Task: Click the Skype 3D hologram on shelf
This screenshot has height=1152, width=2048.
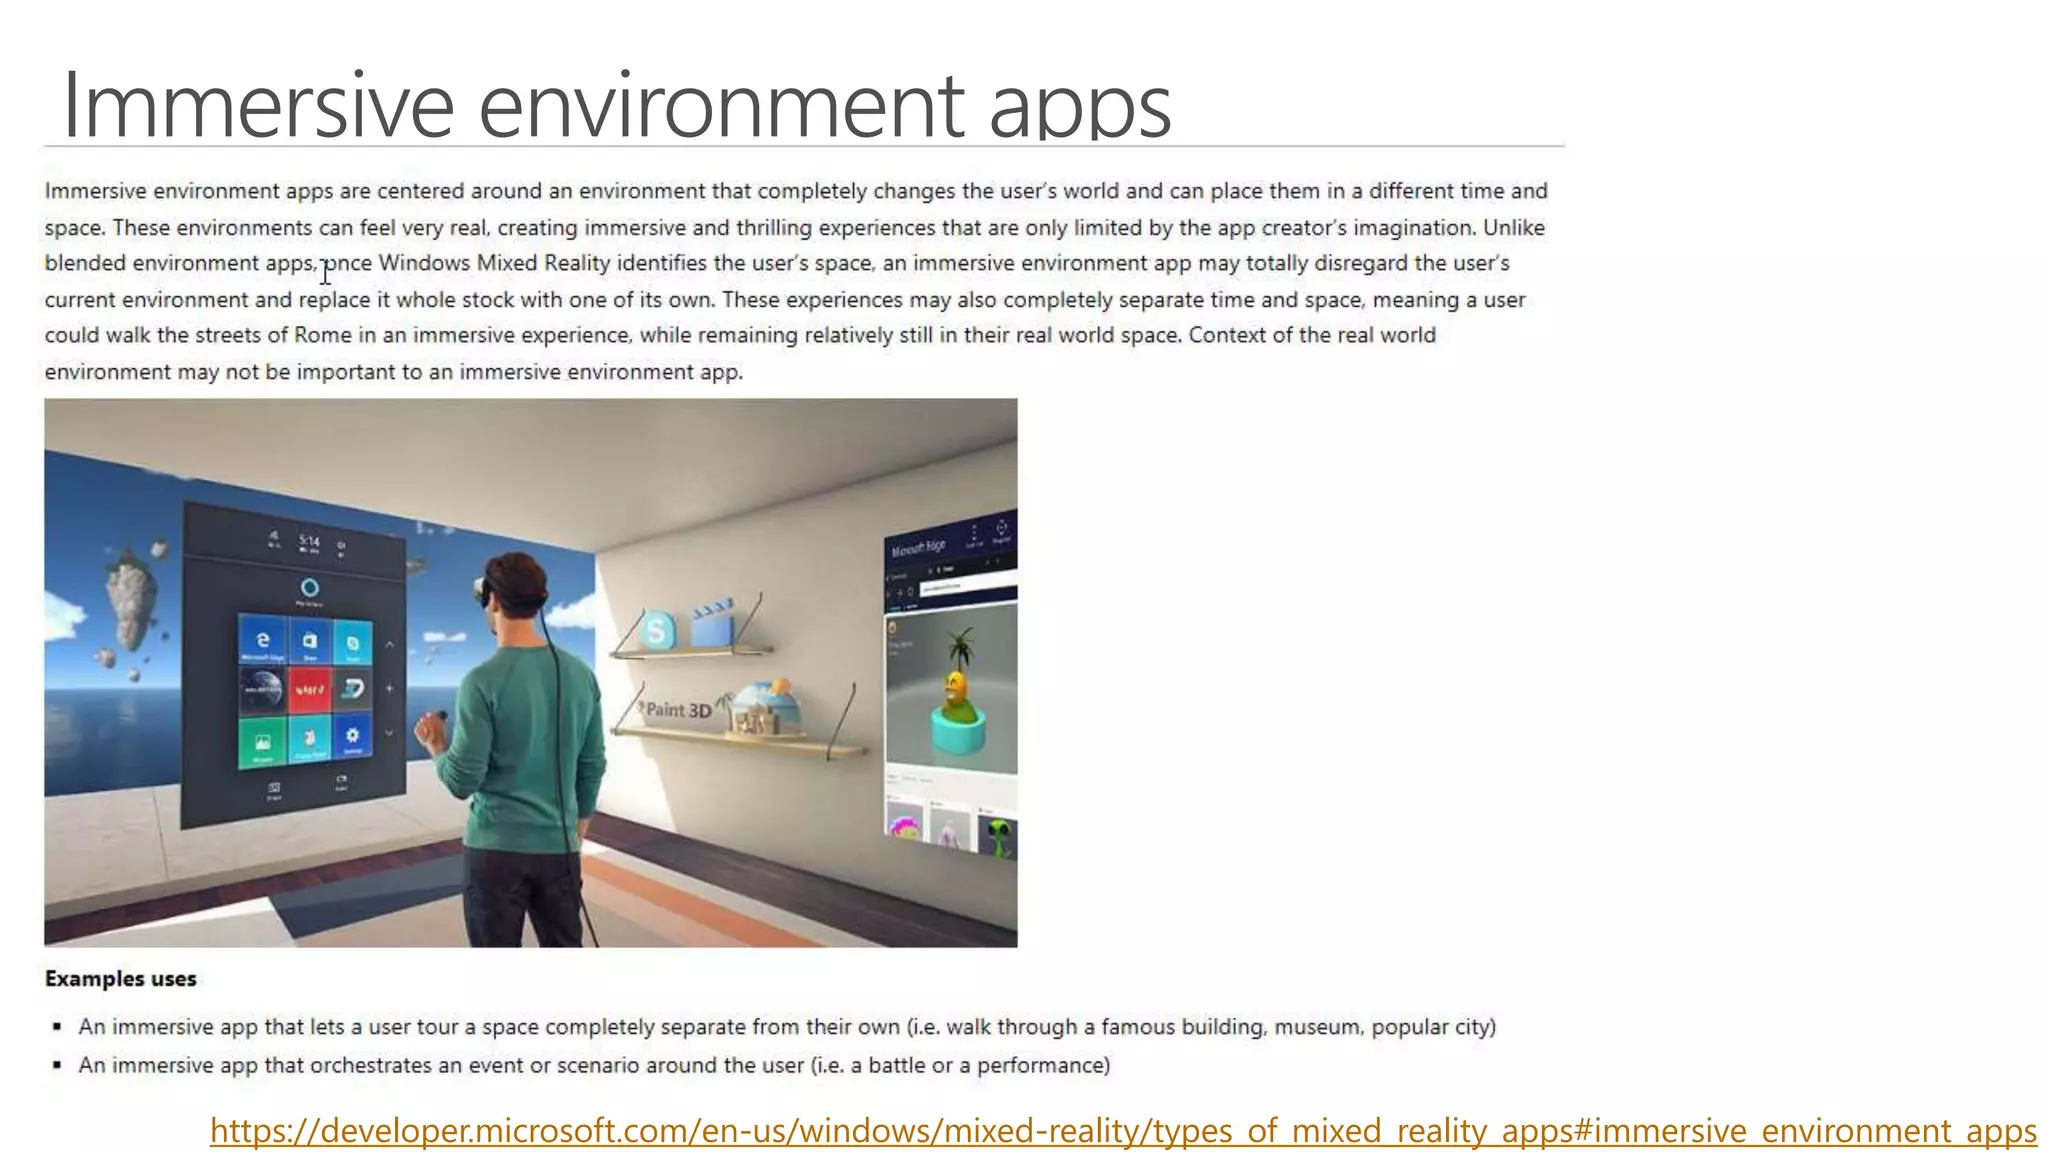Action: click(657, 630)
